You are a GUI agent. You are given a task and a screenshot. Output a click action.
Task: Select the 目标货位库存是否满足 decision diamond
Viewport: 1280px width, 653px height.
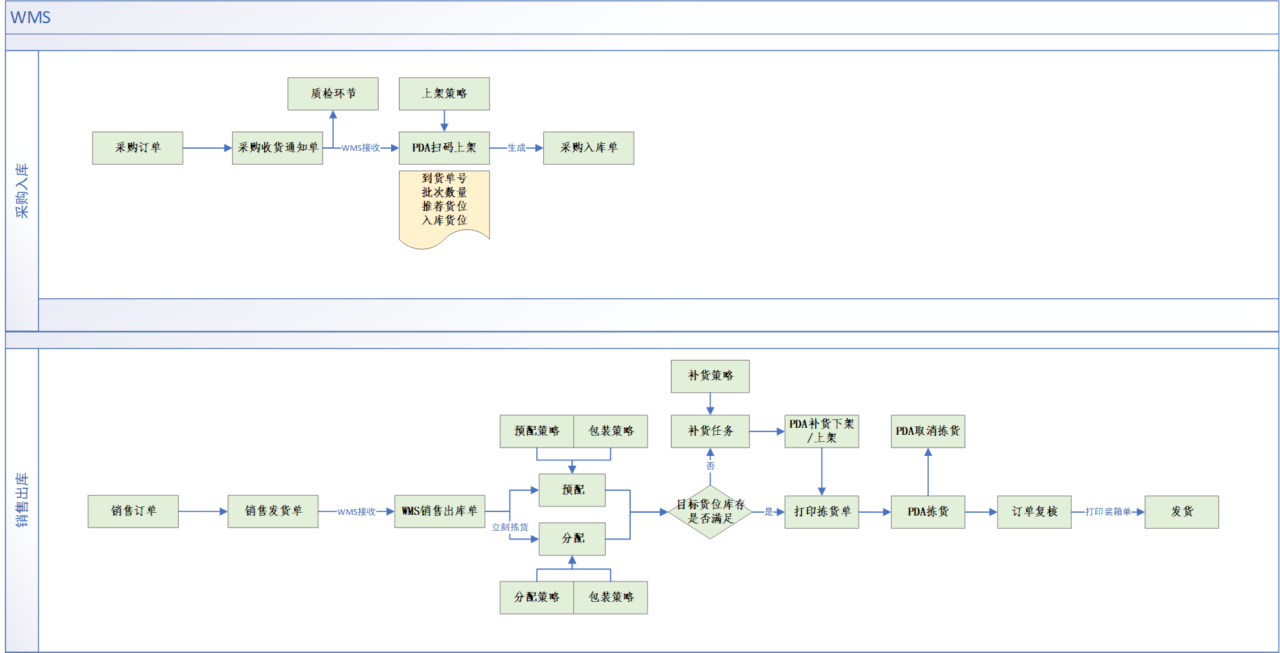pos(710,511)
